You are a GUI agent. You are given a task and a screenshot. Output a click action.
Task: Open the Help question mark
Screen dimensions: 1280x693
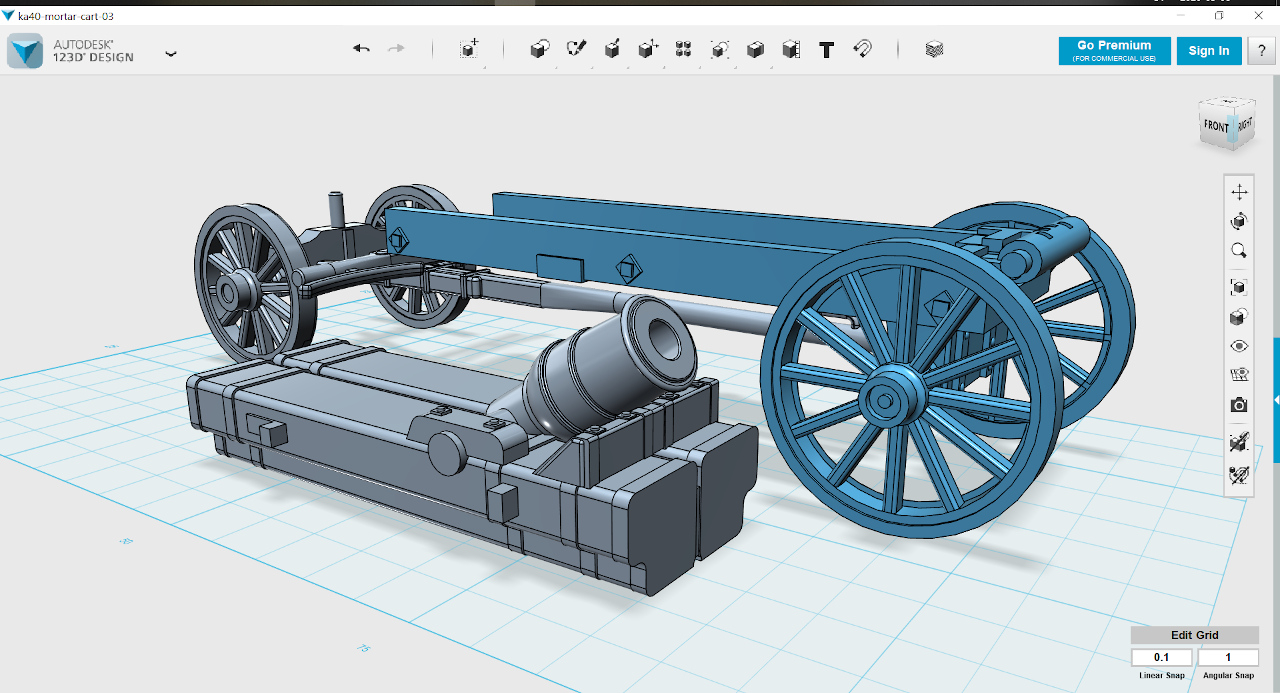pyautogui.click(x=1261, y=51)
